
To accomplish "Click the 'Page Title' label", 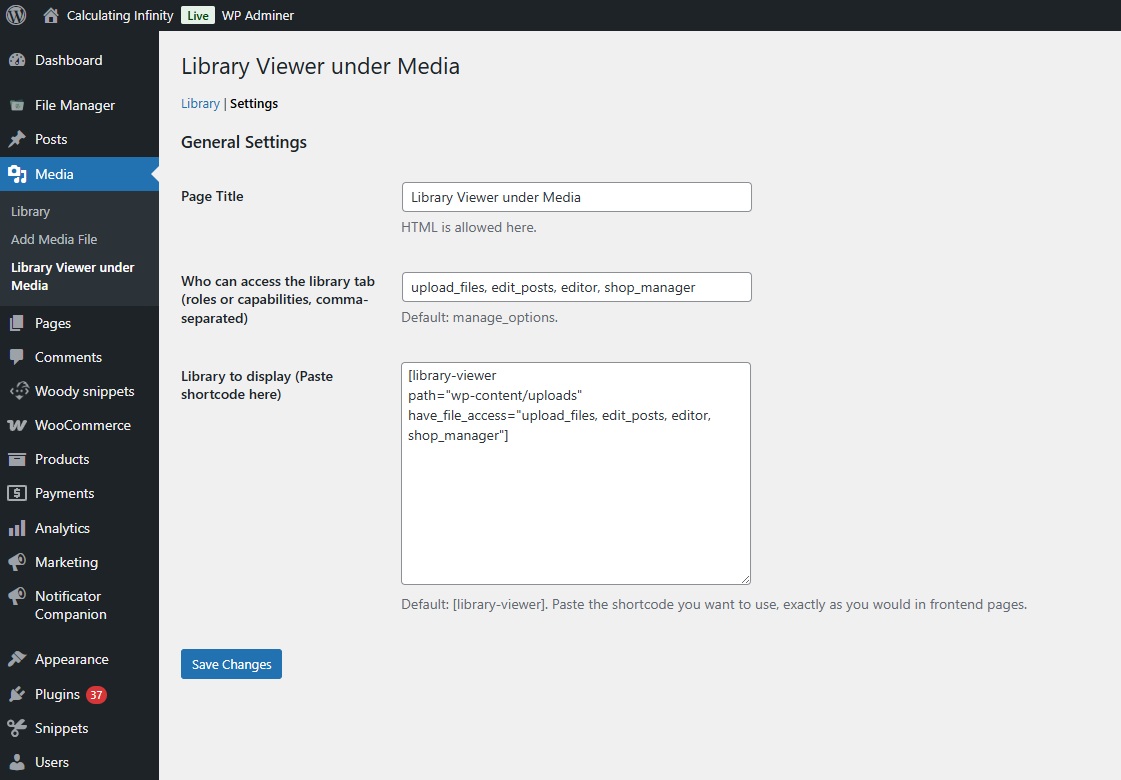I will tap(212, 197).
